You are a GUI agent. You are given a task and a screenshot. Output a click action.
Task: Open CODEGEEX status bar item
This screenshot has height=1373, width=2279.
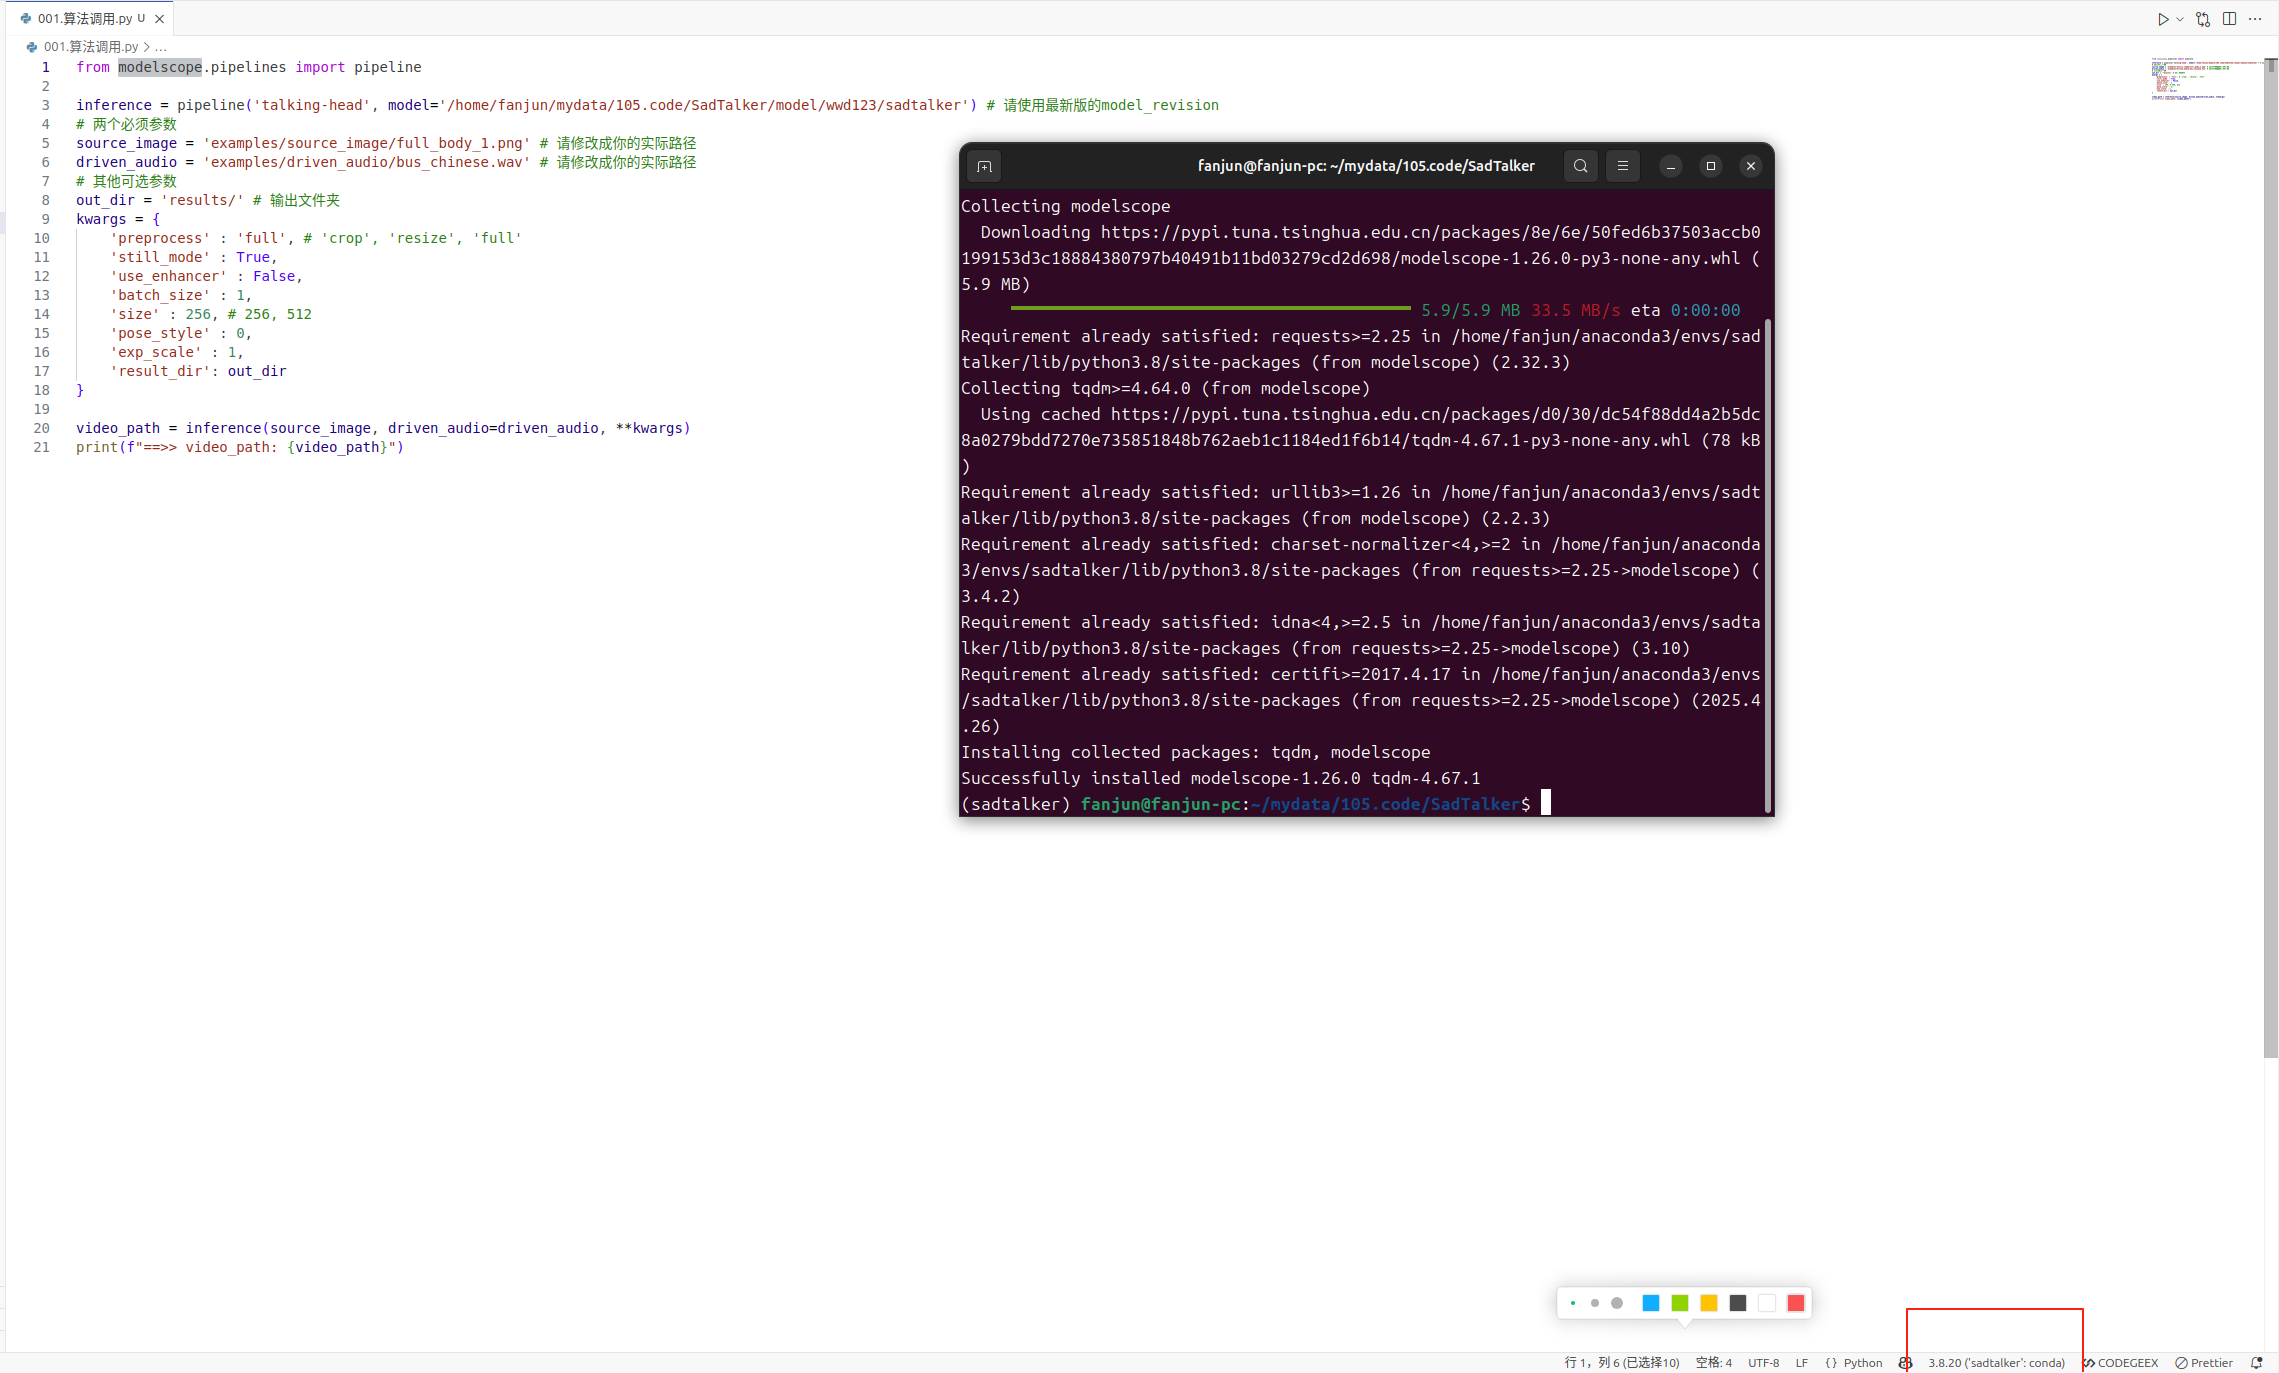[x=2120, y=1363]
